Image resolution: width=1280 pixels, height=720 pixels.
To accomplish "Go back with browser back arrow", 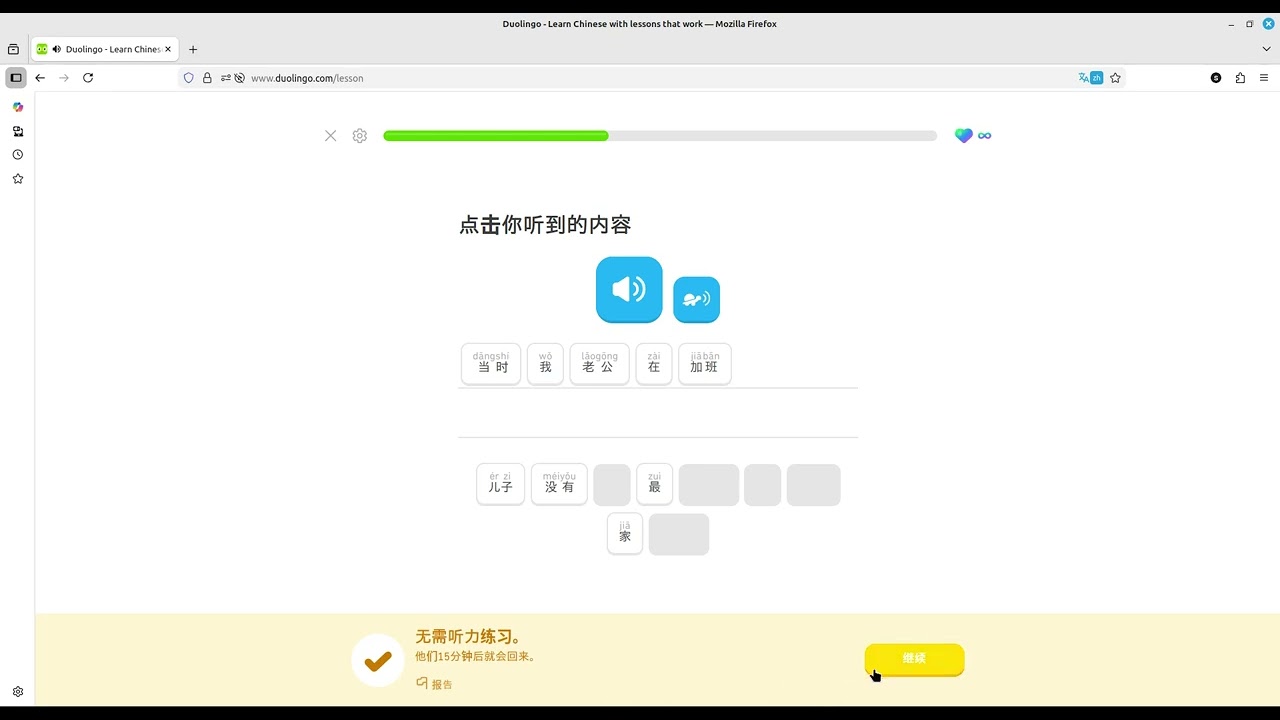I will (x=40, y=78).
